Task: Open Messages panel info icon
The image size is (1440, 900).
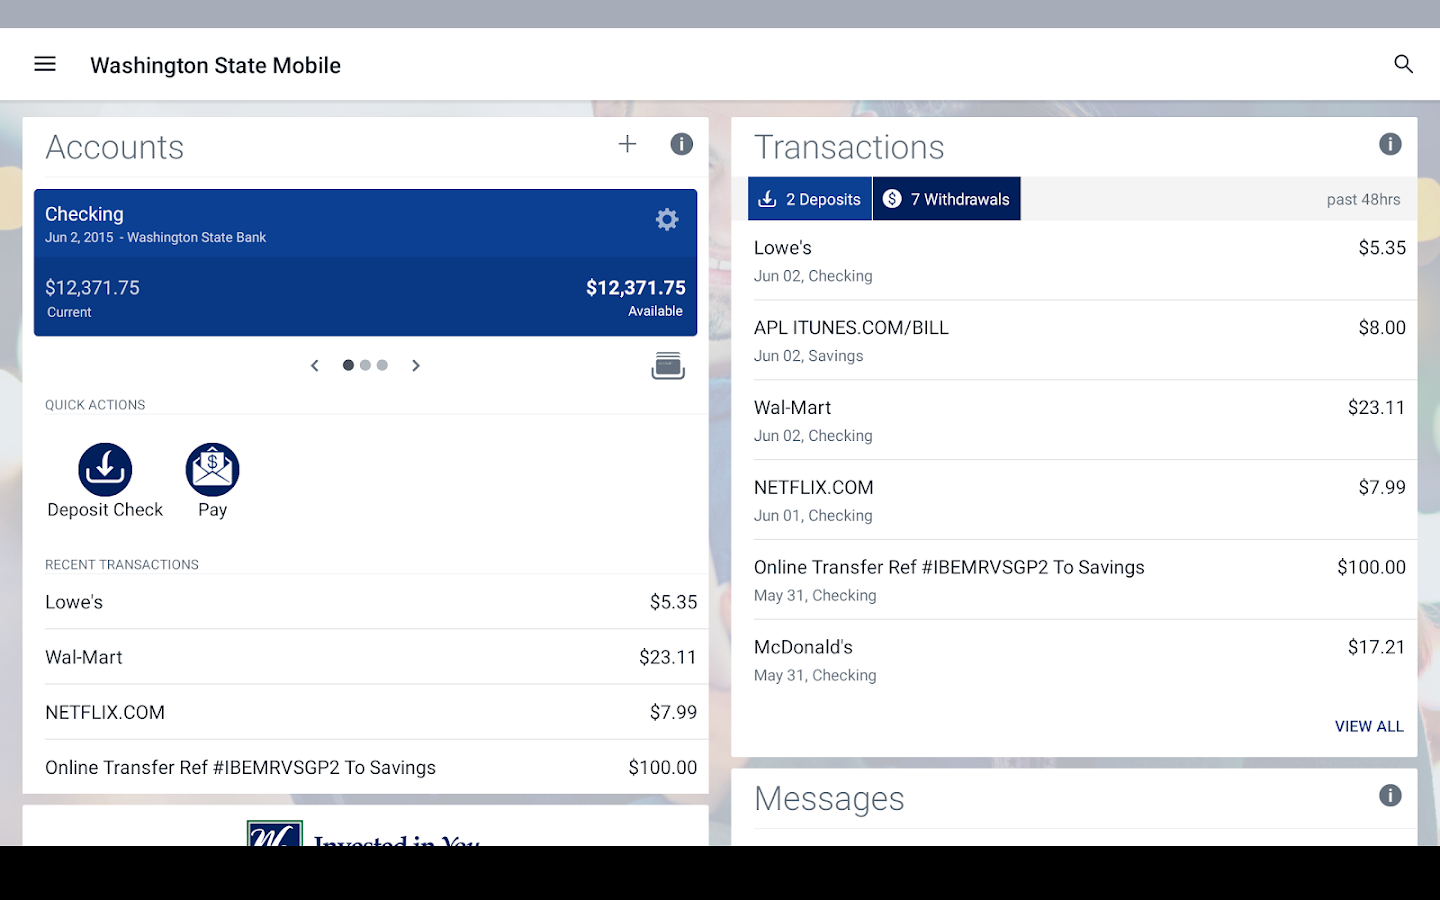Action: 1390,795
